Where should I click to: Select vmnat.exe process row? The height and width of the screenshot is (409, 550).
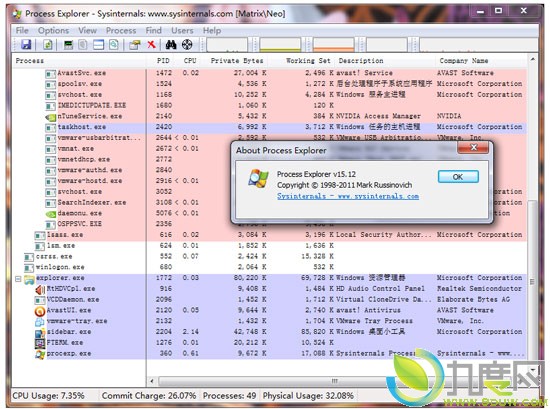coord(121,148)
